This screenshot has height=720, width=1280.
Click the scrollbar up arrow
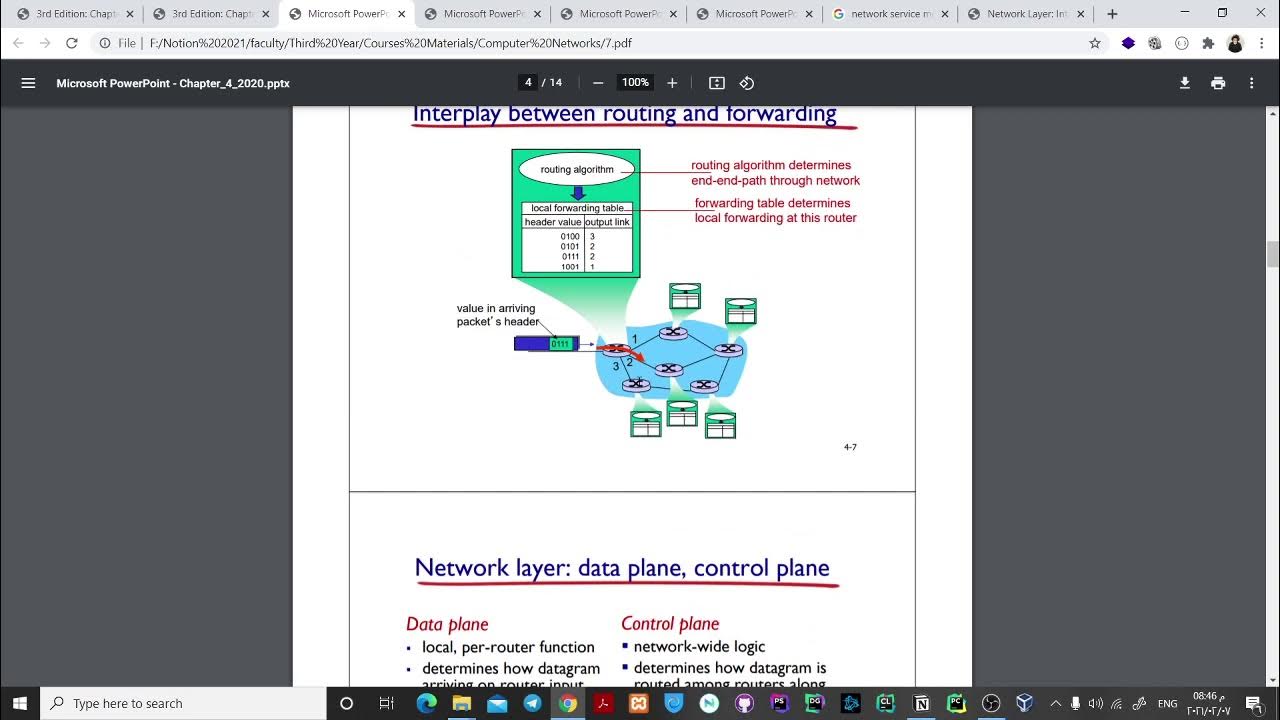coord(1272,113)
